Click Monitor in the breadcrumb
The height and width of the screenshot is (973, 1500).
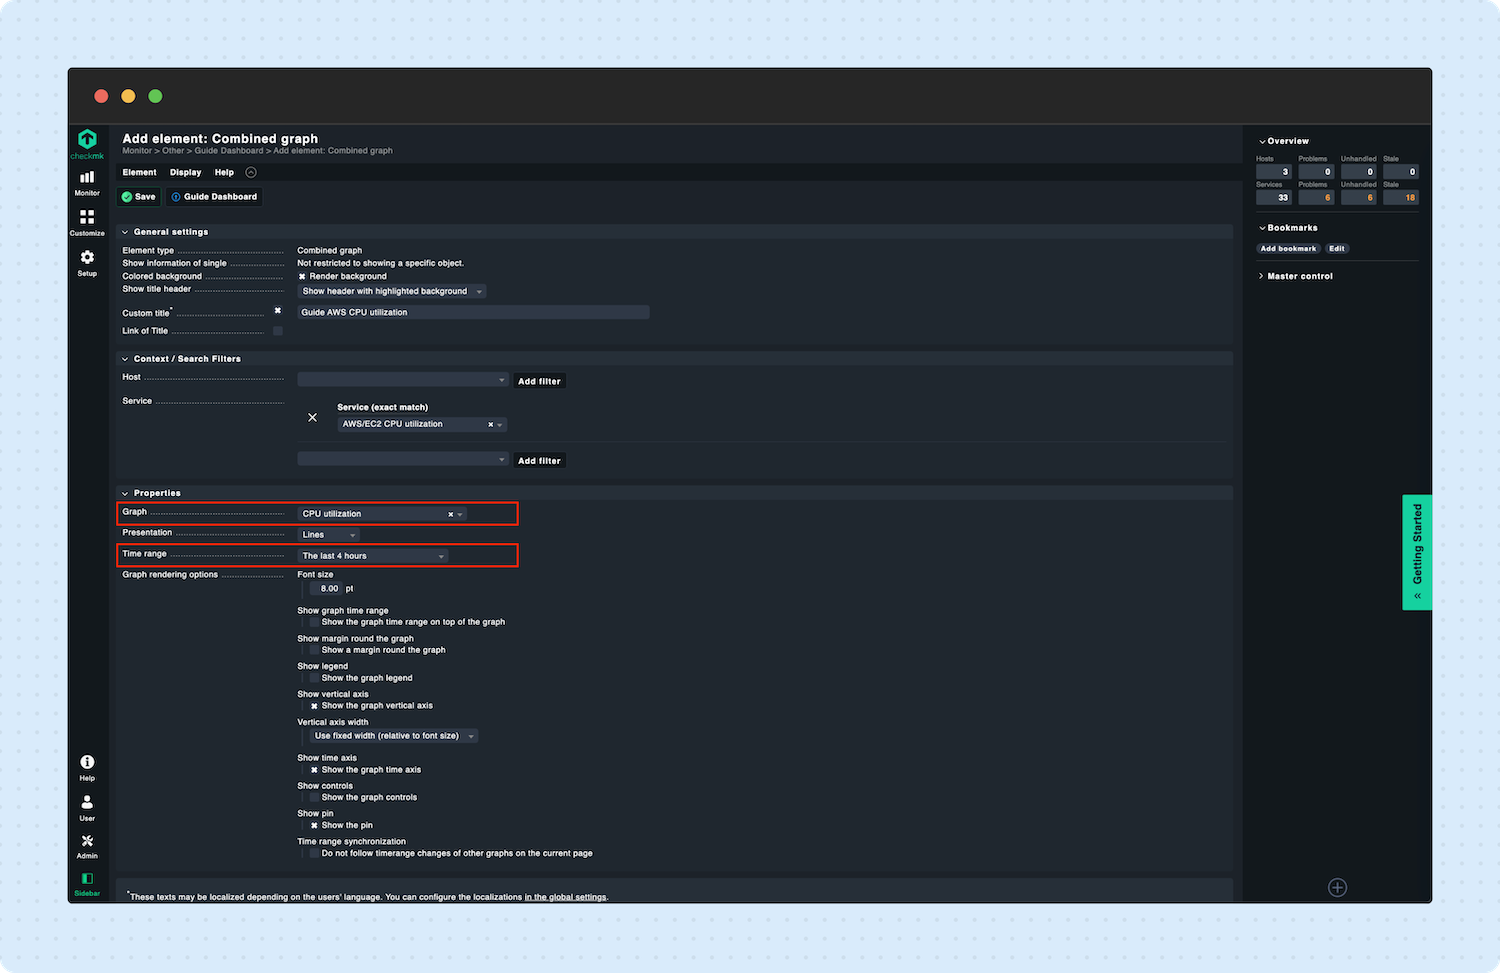(x=137, y=151)
